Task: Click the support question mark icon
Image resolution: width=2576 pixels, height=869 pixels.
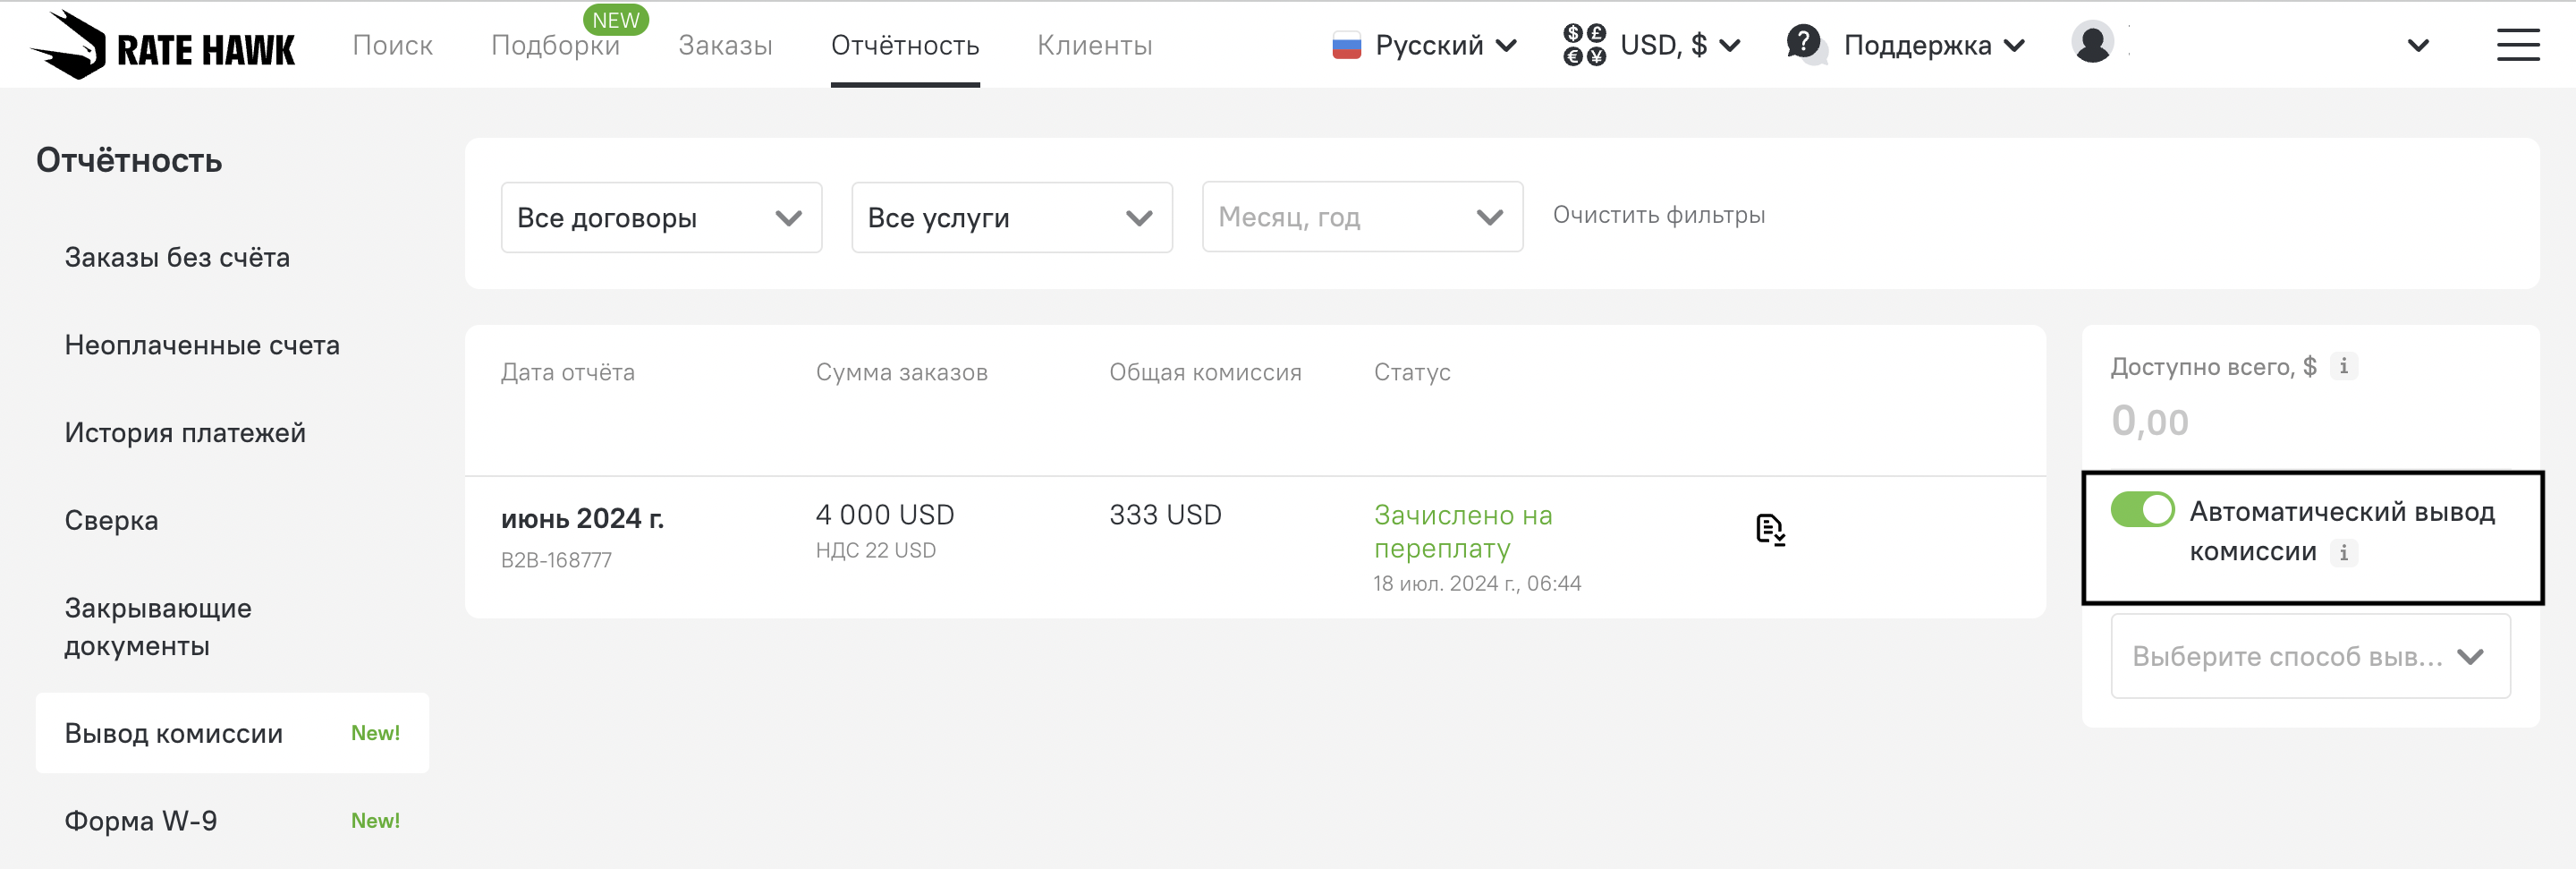Action: (1804, 44)
